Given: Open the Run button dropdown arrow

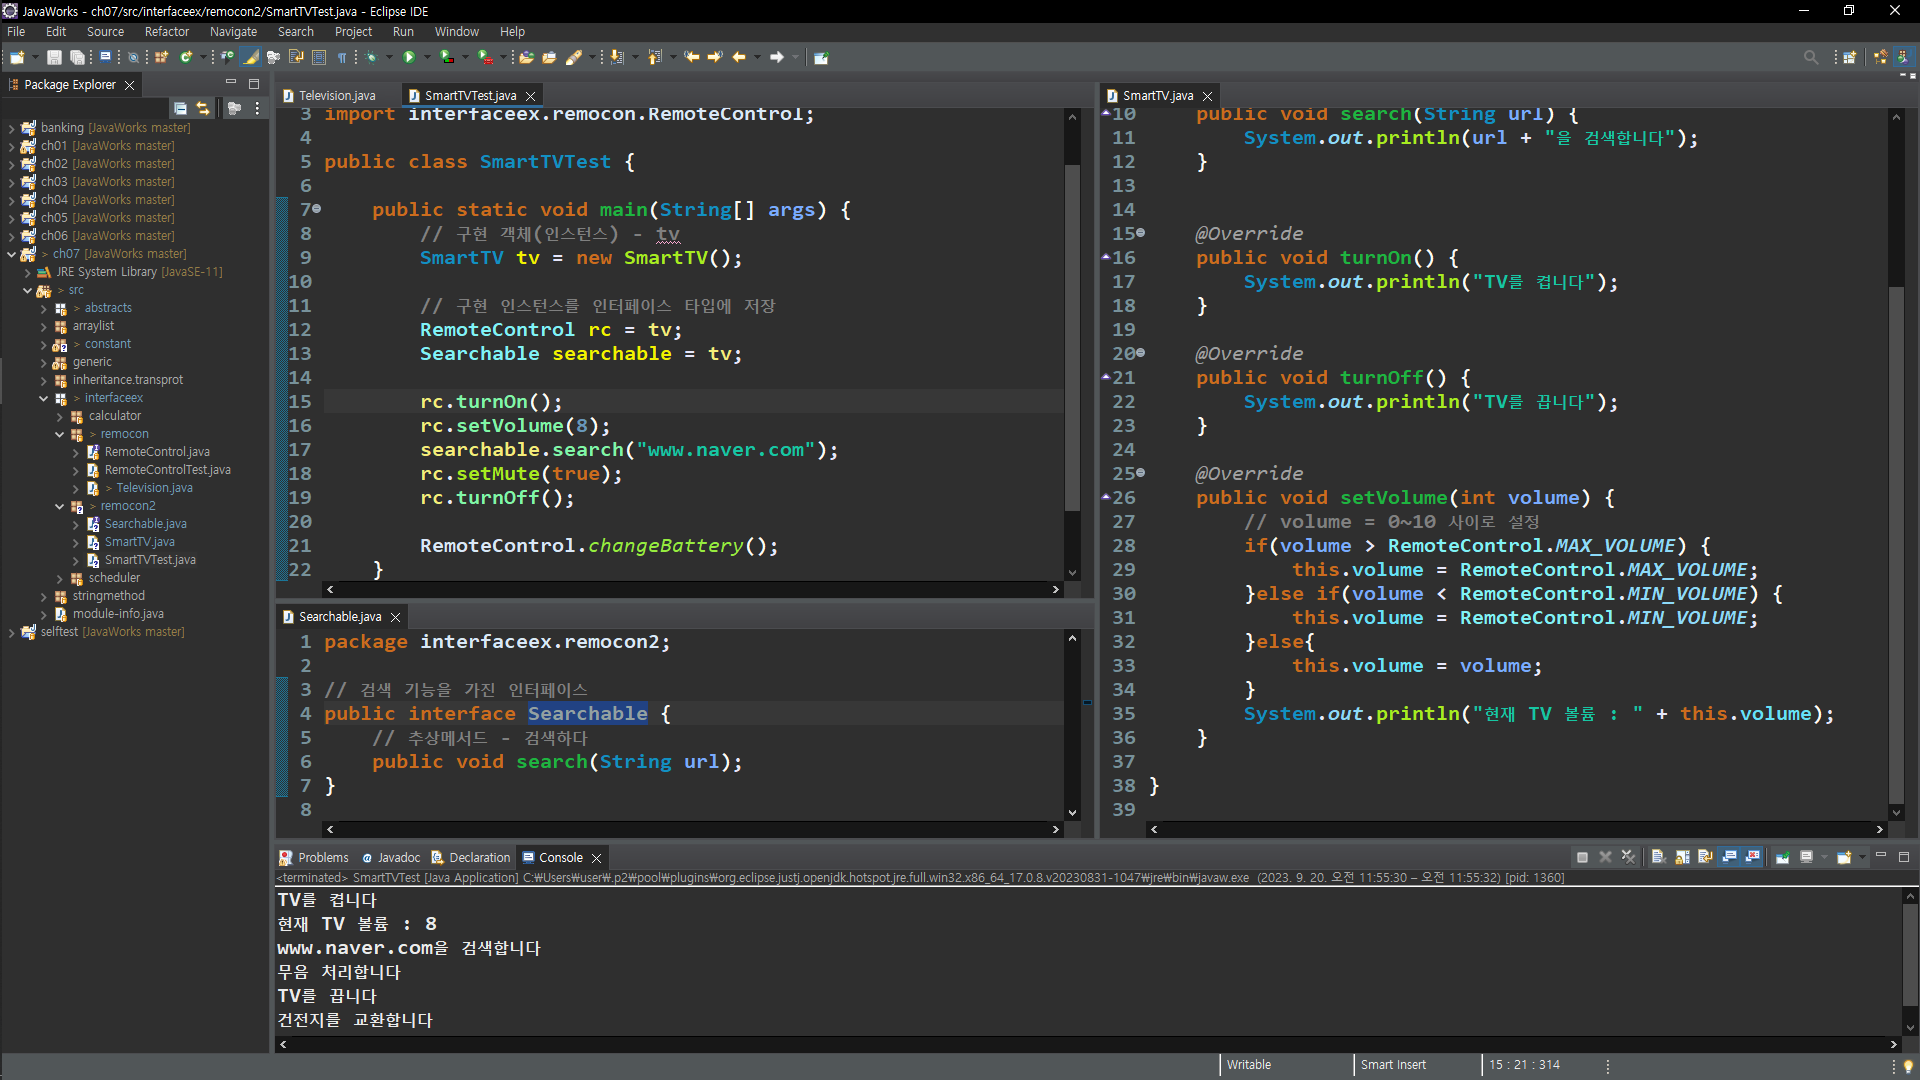Looking at the screenshot, I should click(x=427, y=57).
